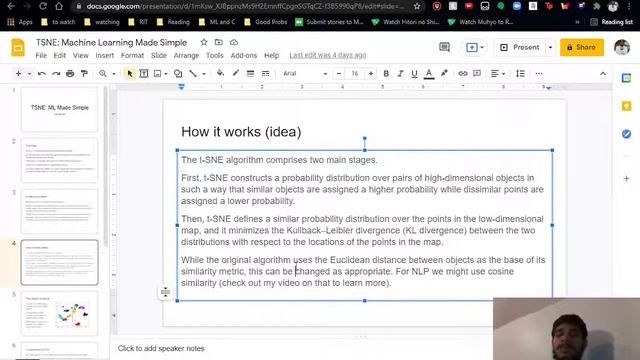This screenshot has width=640, height=360.
Task: Check the cloud save status icon
Action: pos(234,42)
